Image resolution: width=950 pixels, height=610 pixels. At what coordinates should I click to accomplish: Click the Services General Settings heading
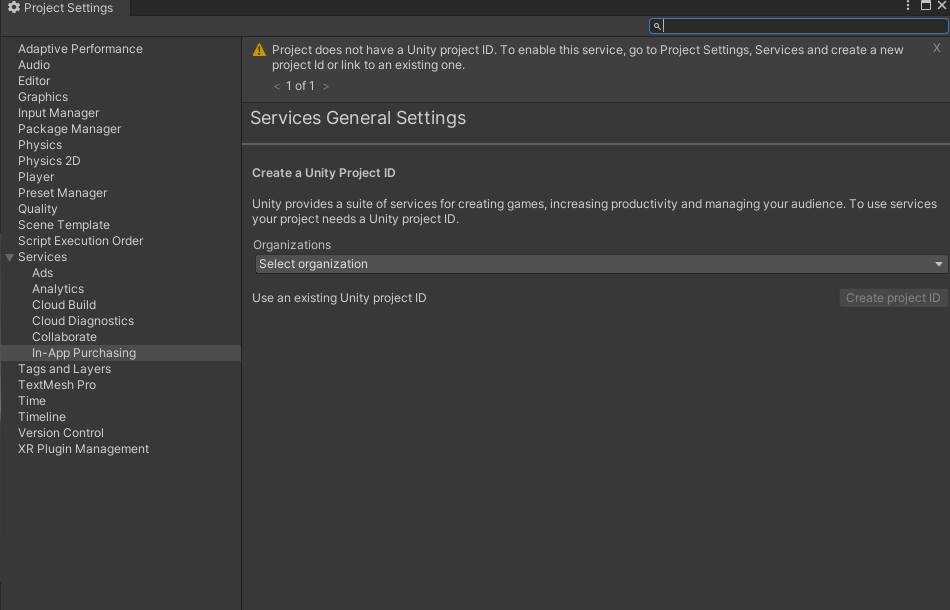point(358,118)
